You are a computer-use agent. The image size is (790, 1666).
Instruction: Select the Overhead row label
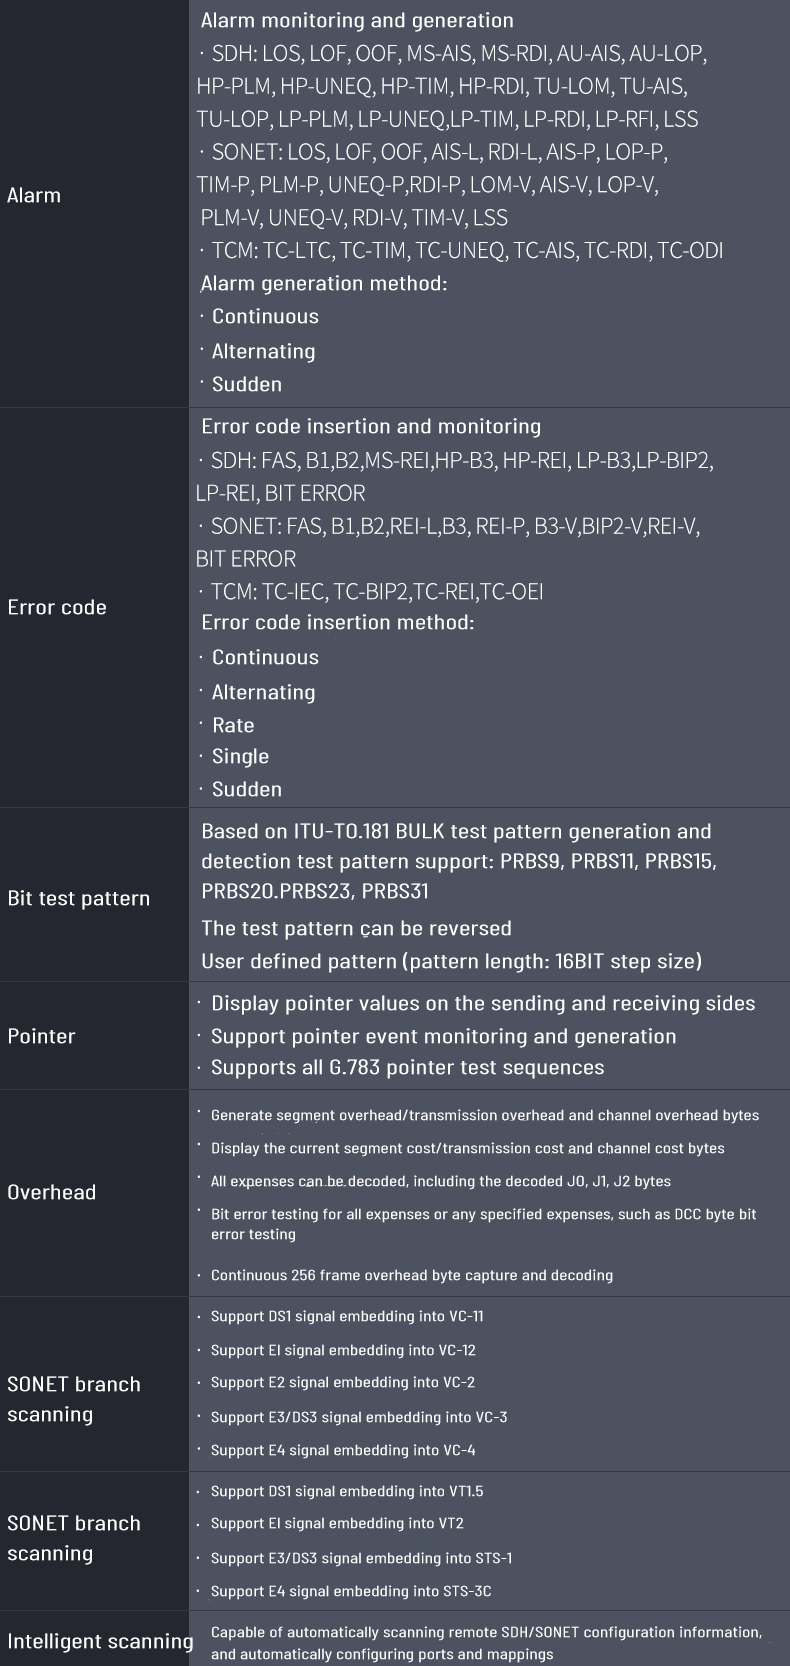(51, 1192)
